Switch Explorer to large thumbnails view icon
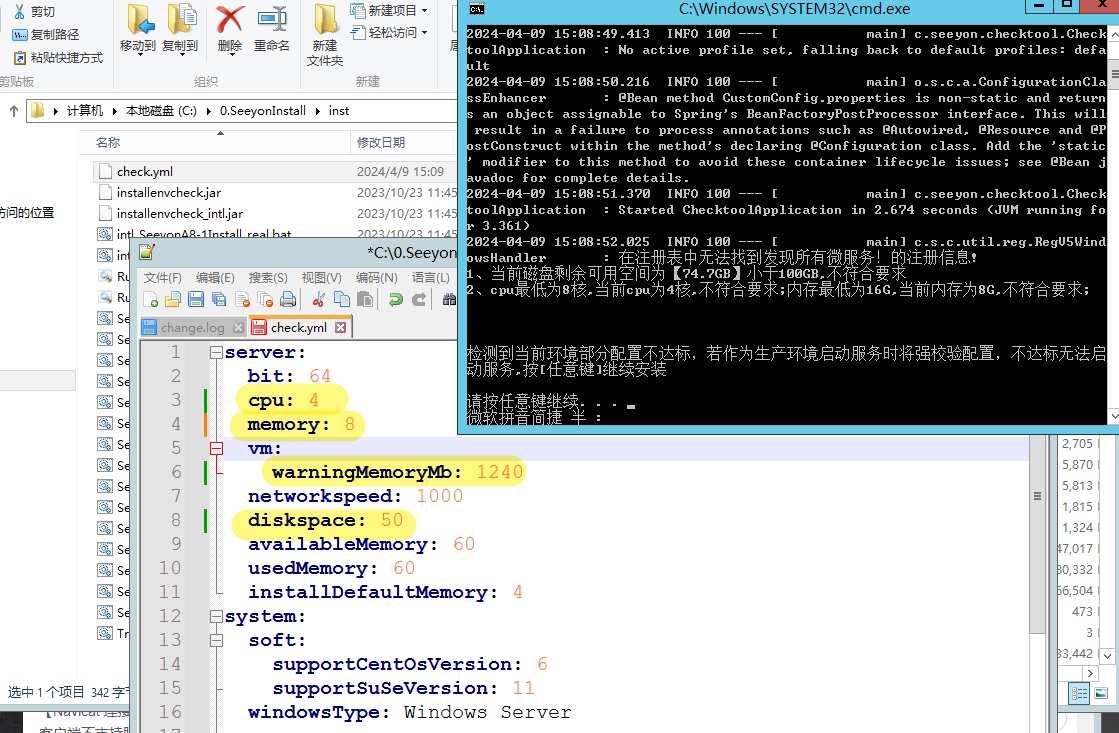This screenshot has height=733, width=1119. (x=1100, y=693)
